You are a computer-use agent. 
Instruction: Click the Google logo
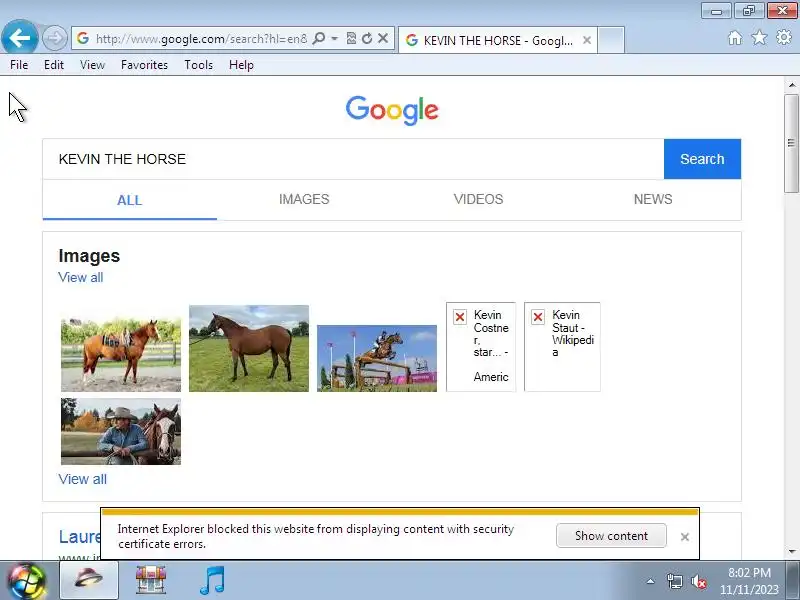tap(392, 110)
